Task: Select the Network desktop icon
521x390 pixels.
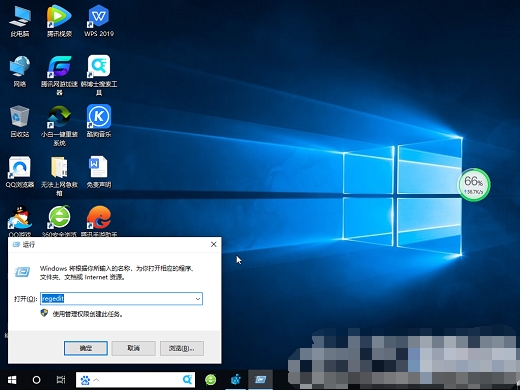Action: pyautogui.click(x=20, y=71)
